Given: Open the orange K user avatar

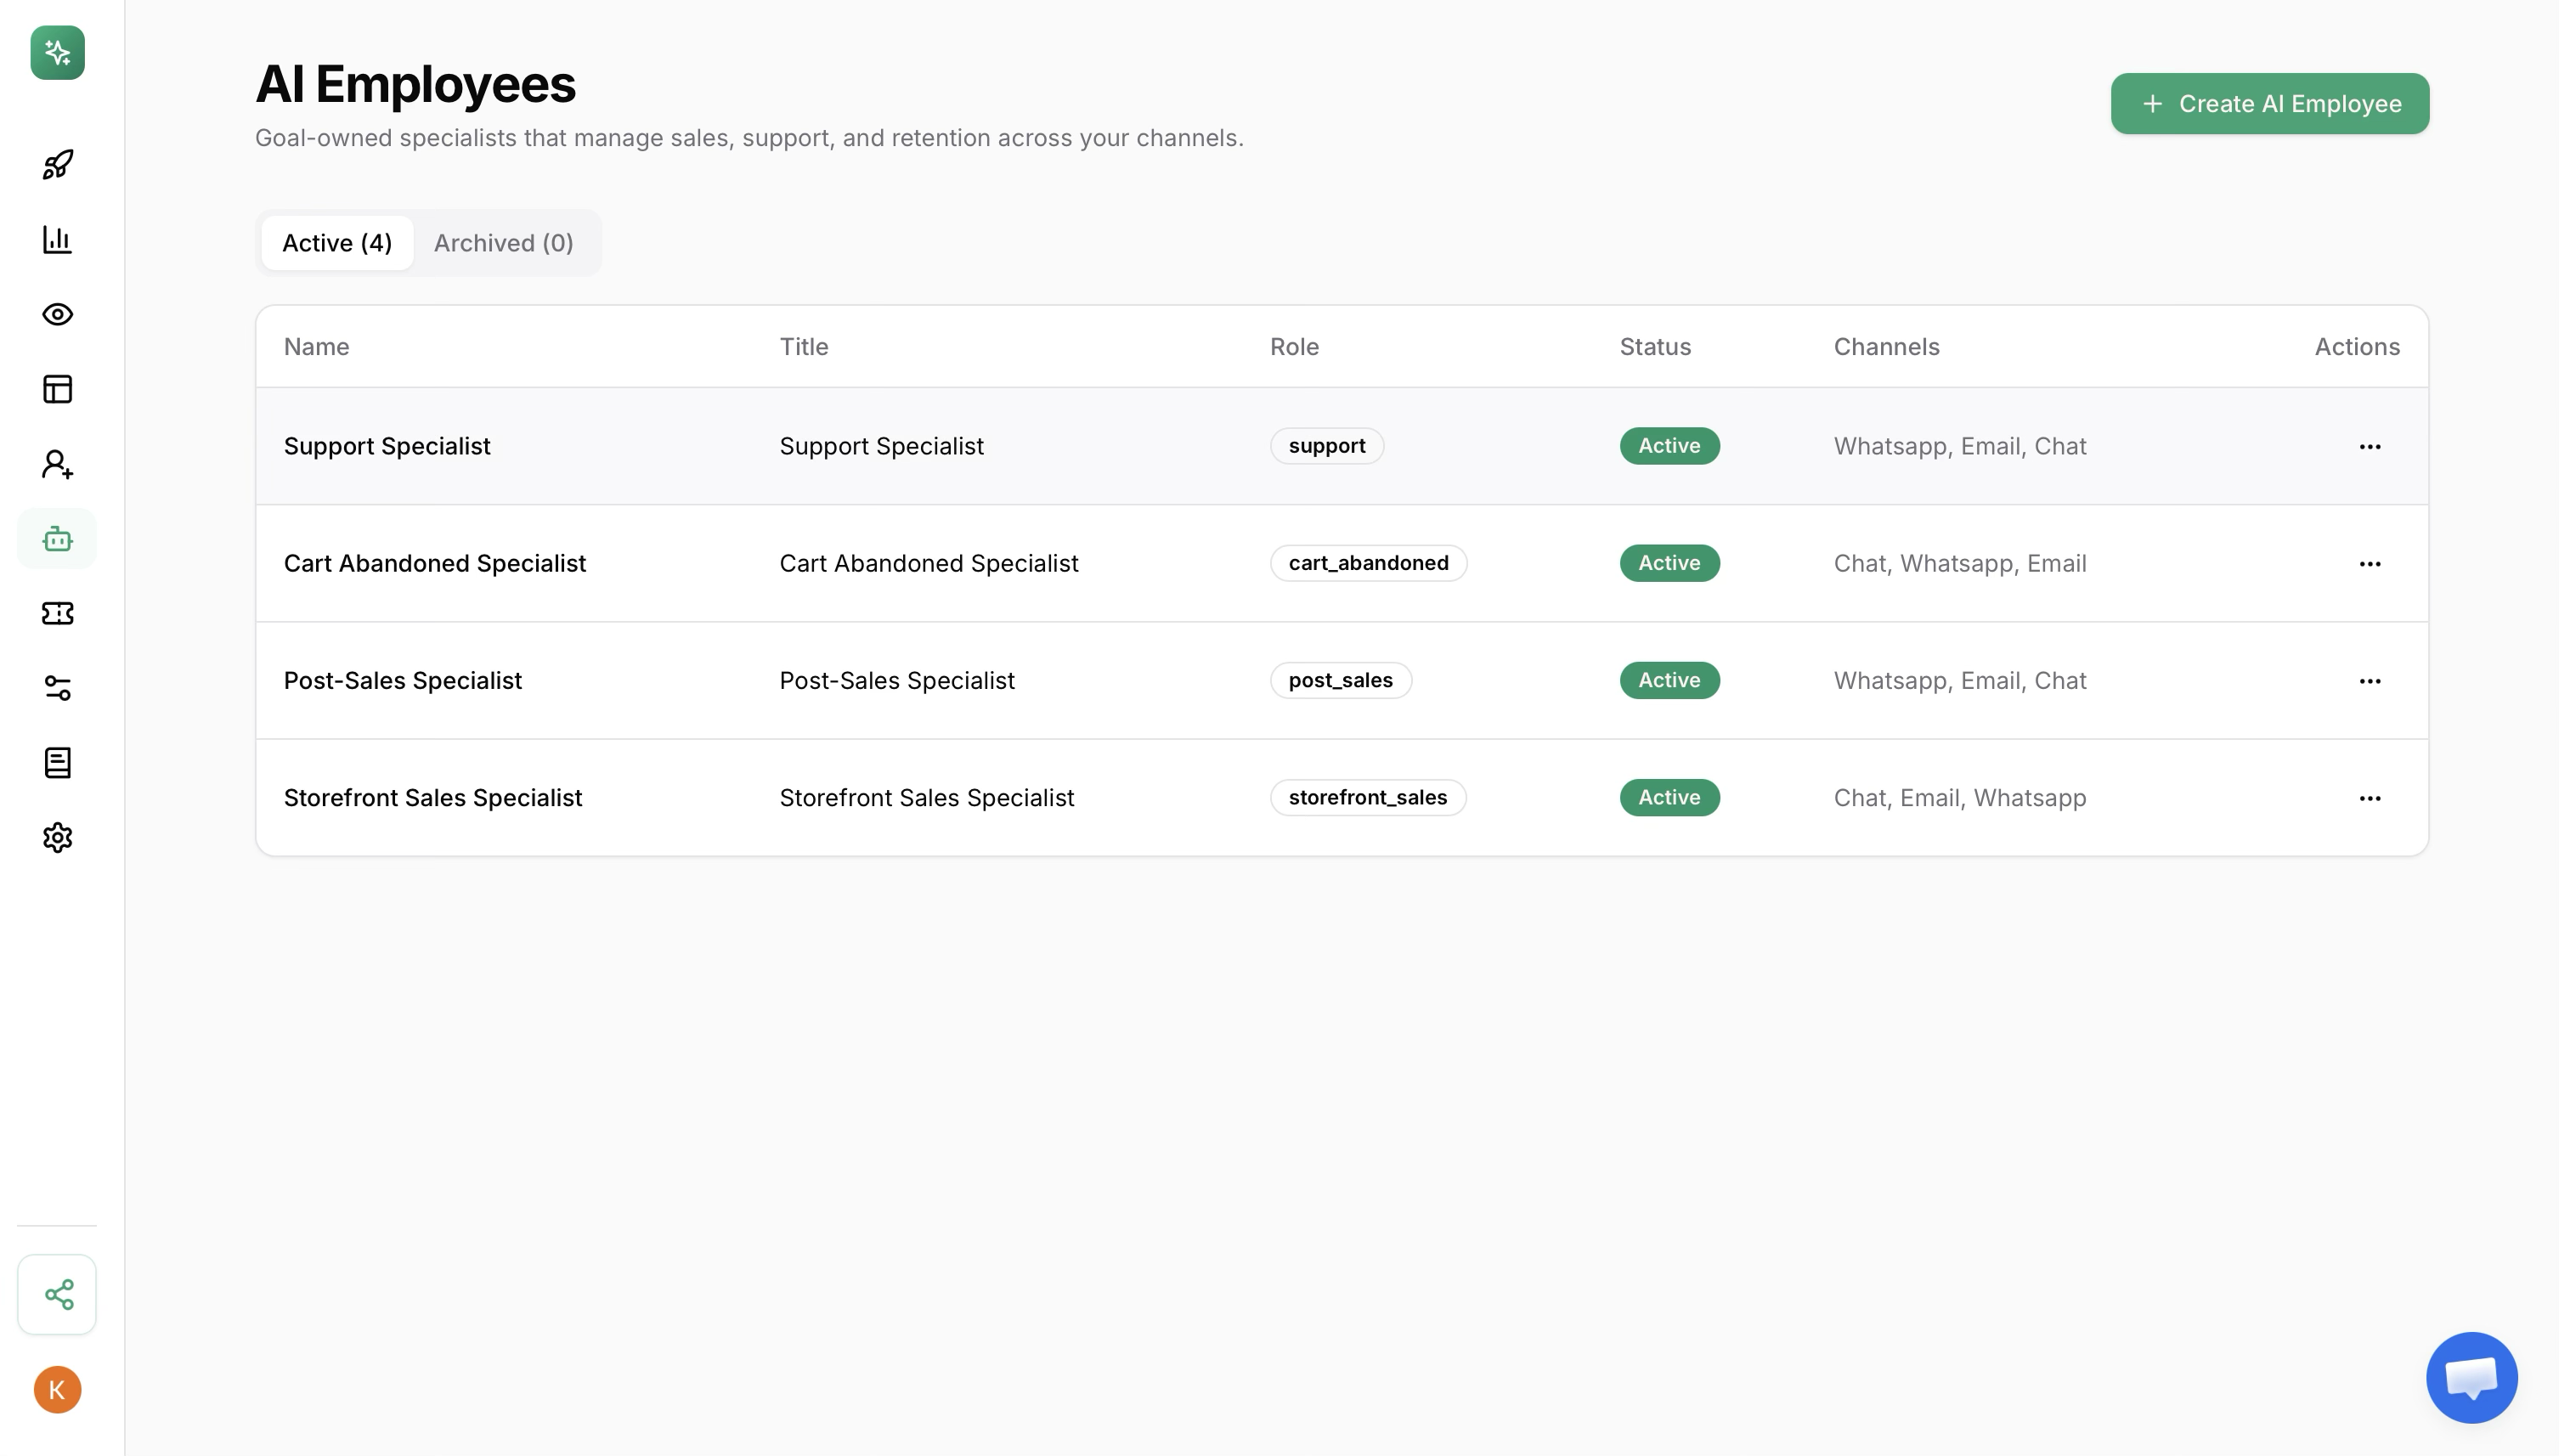Looking at the screenshot, I should click(x=57, y=1389).
